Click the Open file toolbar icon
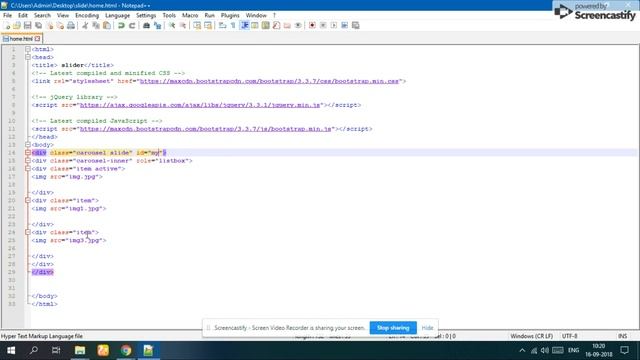 pos(17,25)
